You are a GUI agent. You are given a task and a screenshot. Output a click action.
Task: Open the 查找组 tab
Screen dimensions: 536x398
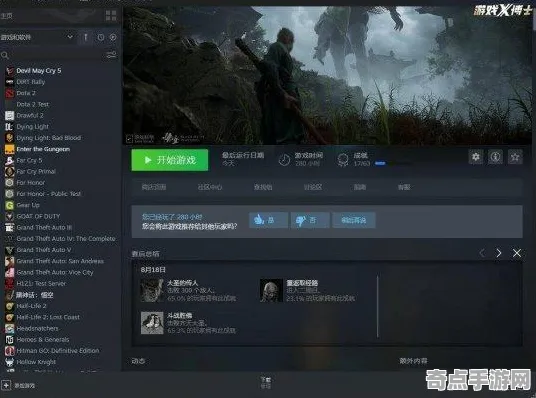[x=263, y=187]
